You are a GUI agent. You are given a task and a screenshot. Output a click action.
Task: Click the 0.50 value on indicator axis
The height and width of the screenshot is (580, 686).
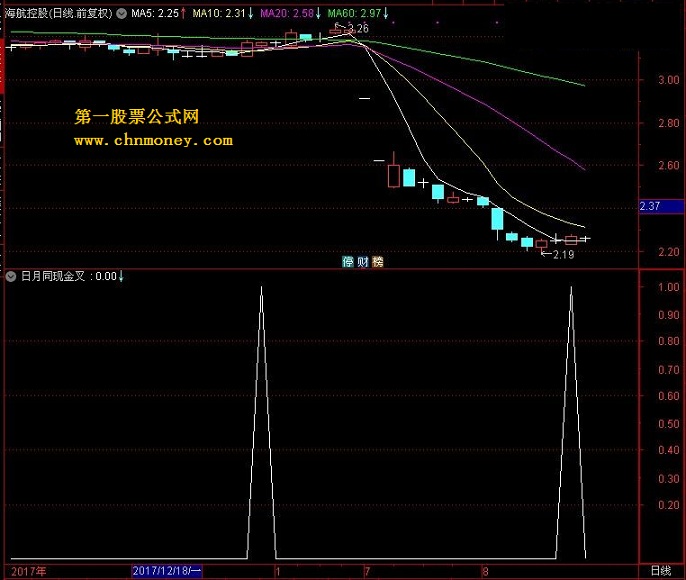(668, 424)
